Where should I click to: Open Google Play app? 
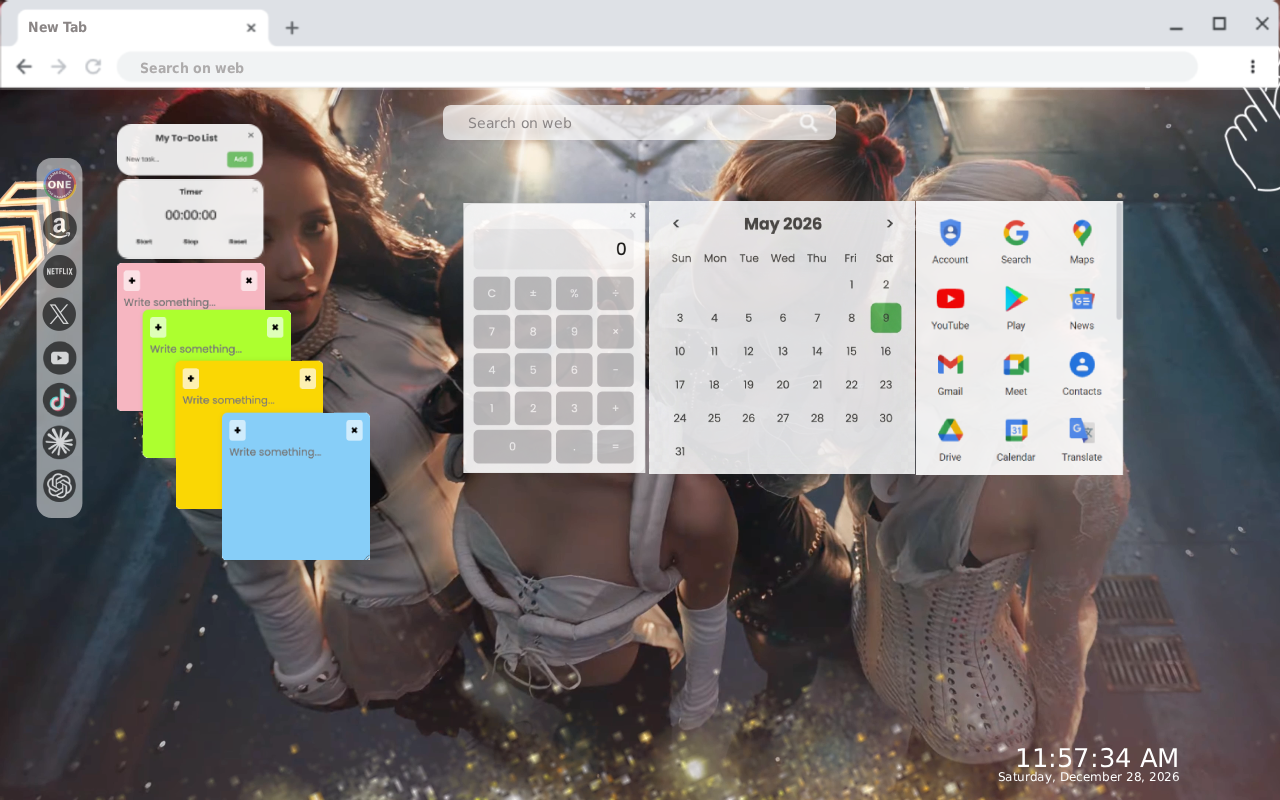(1016, 307)
